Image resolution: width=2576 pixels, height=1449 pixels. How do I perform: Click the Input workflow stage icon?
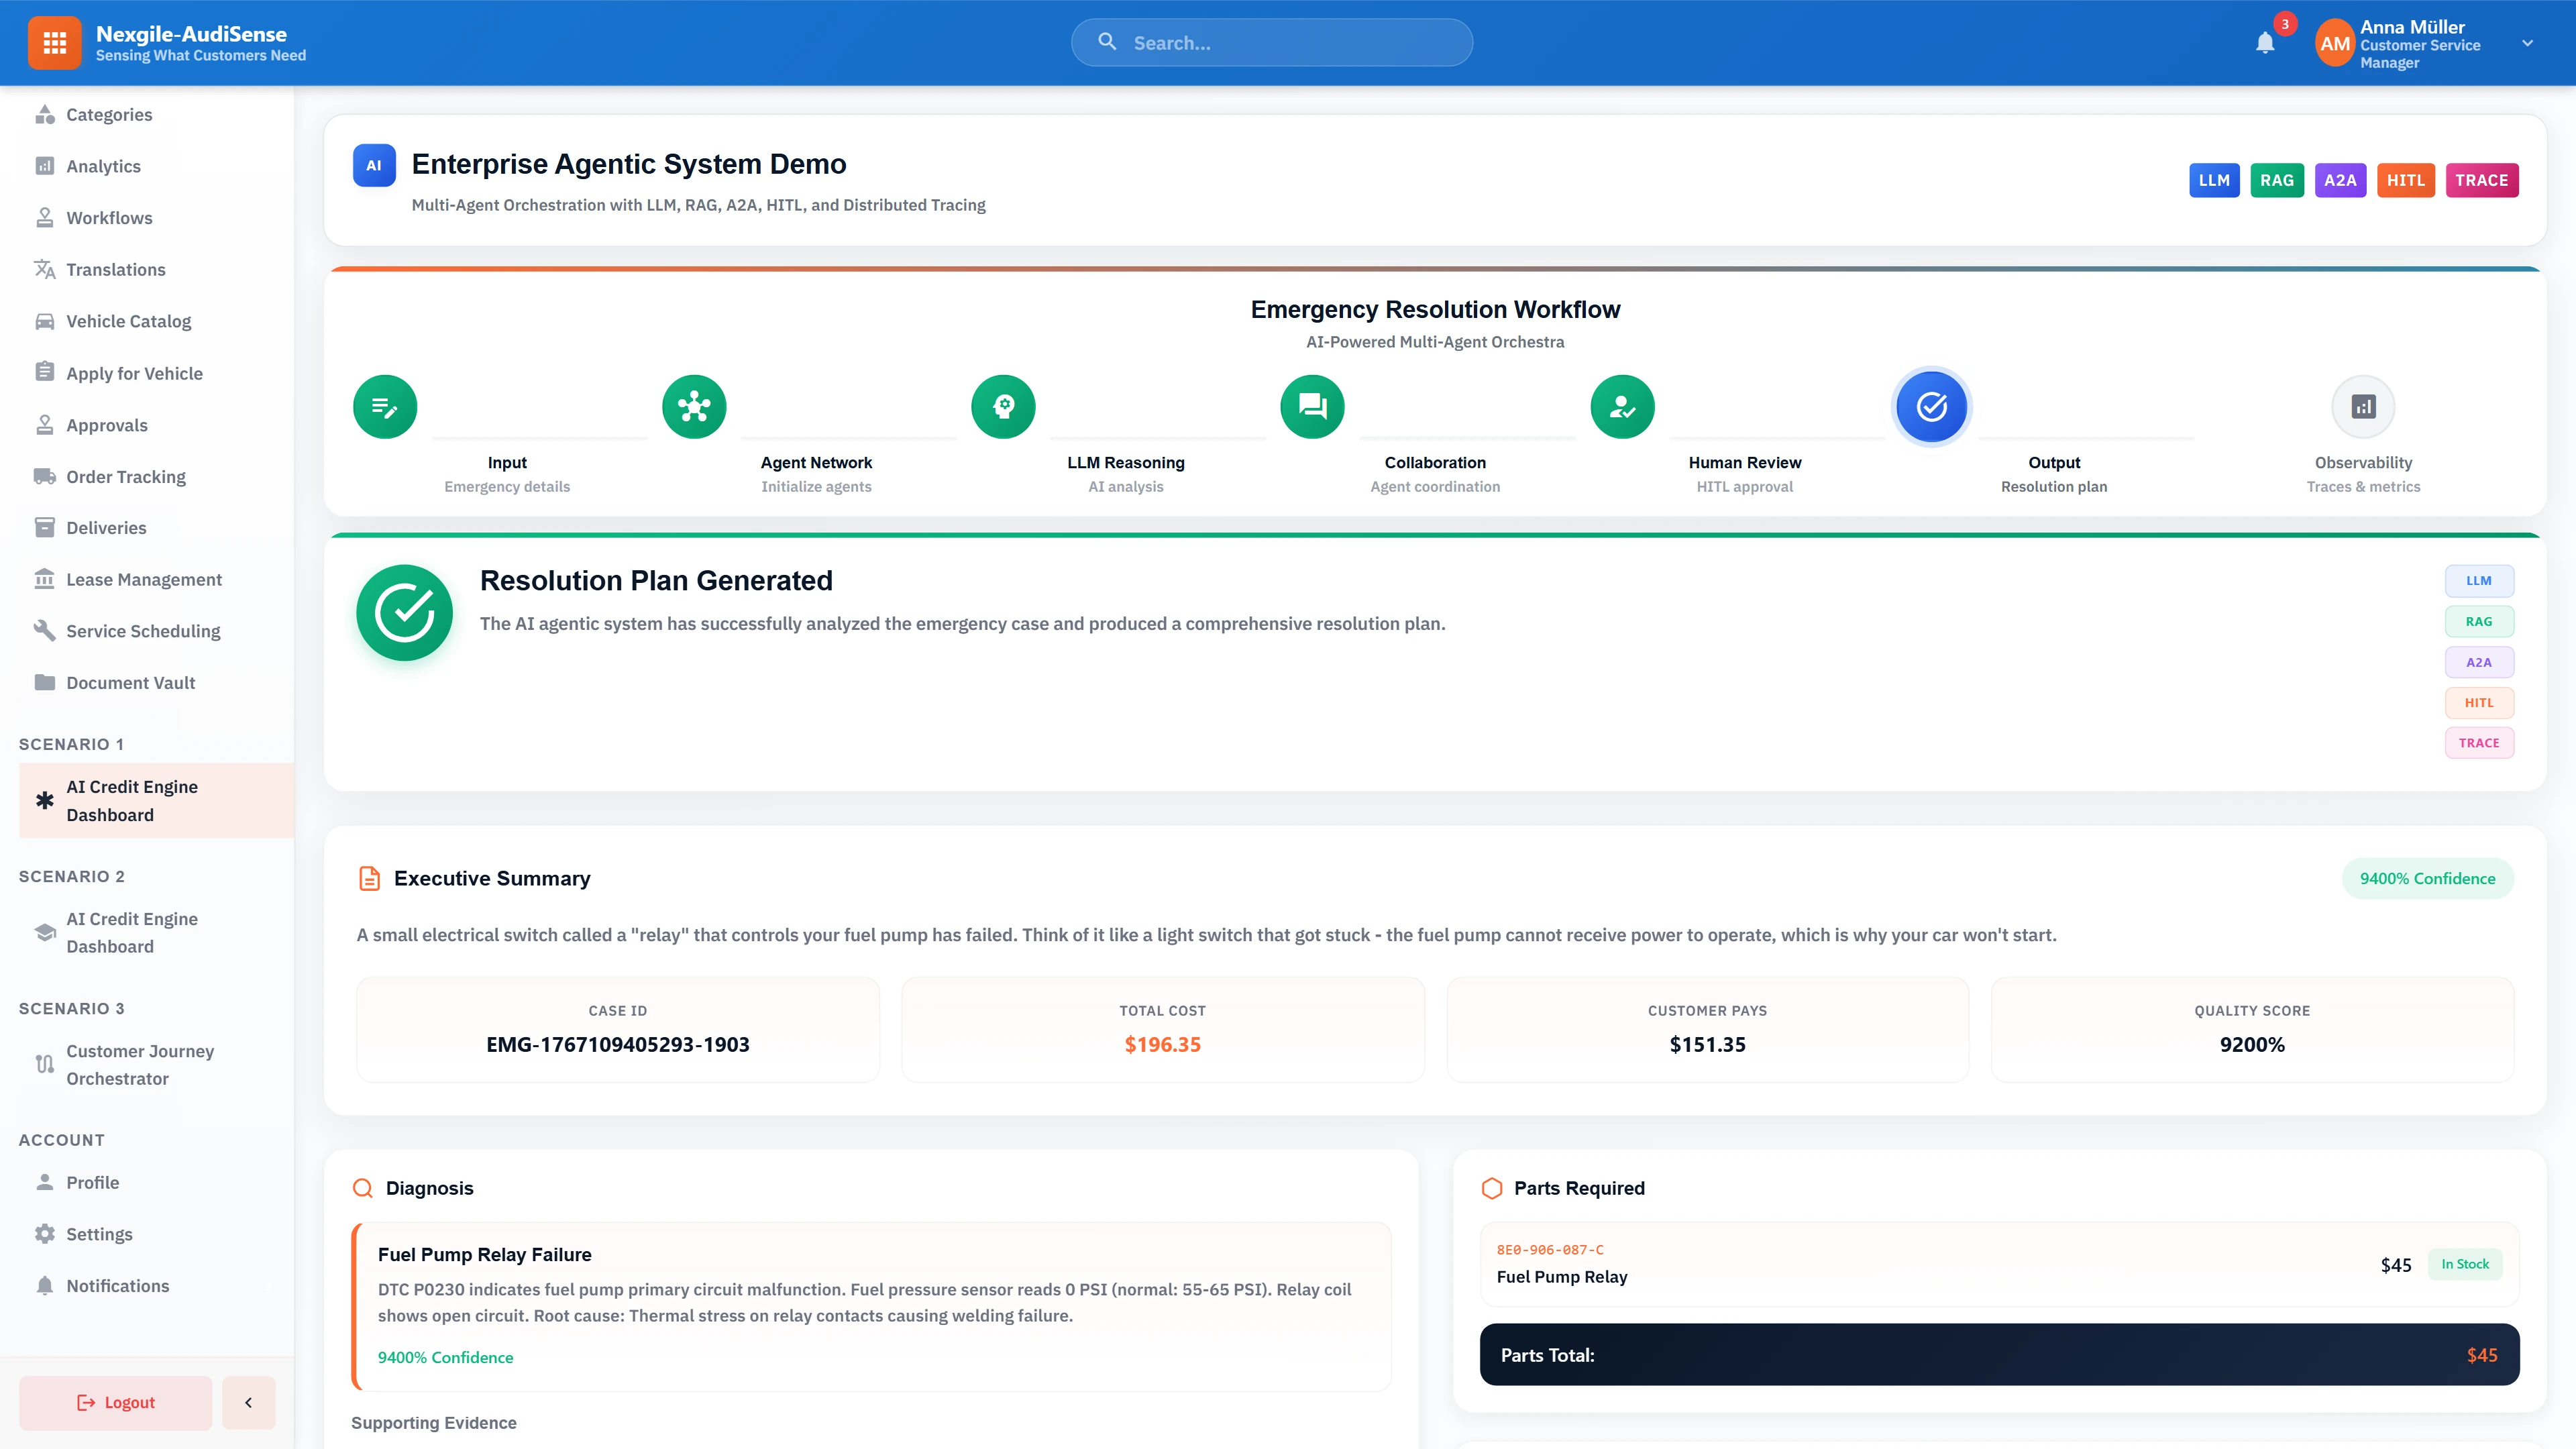pyautogui.click(x=384, y=406)
